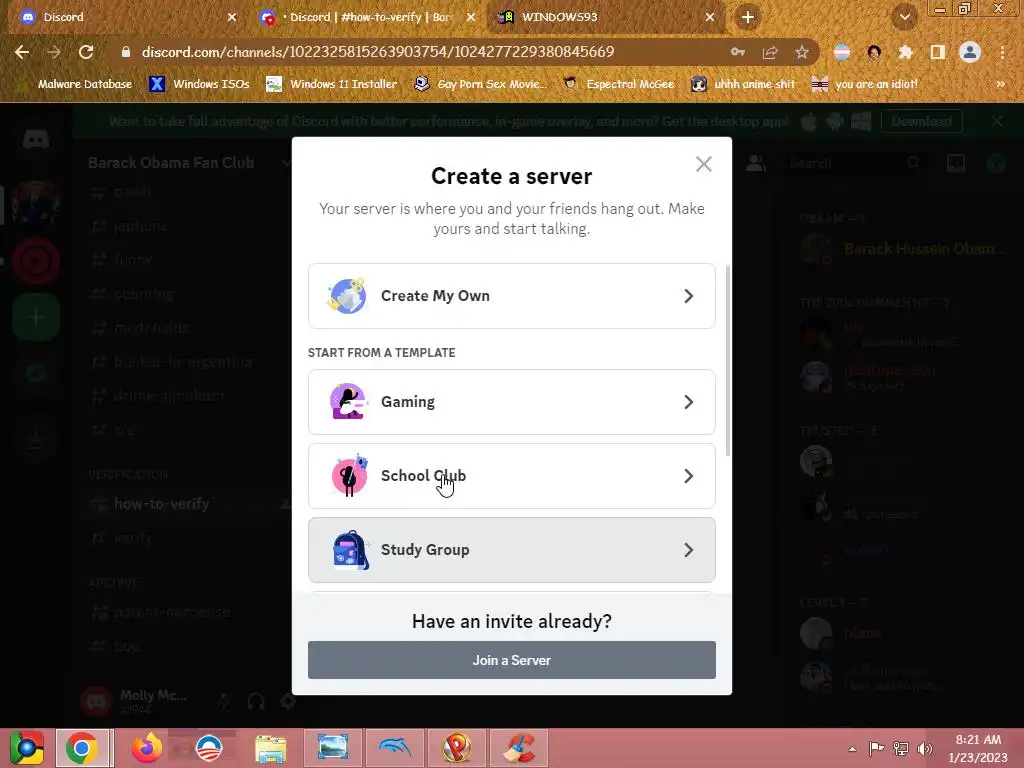Open the Extensions puzzle icon
Image resolution: width=1024 pixels, height=768 pixels.
click(x=905, y=52)
